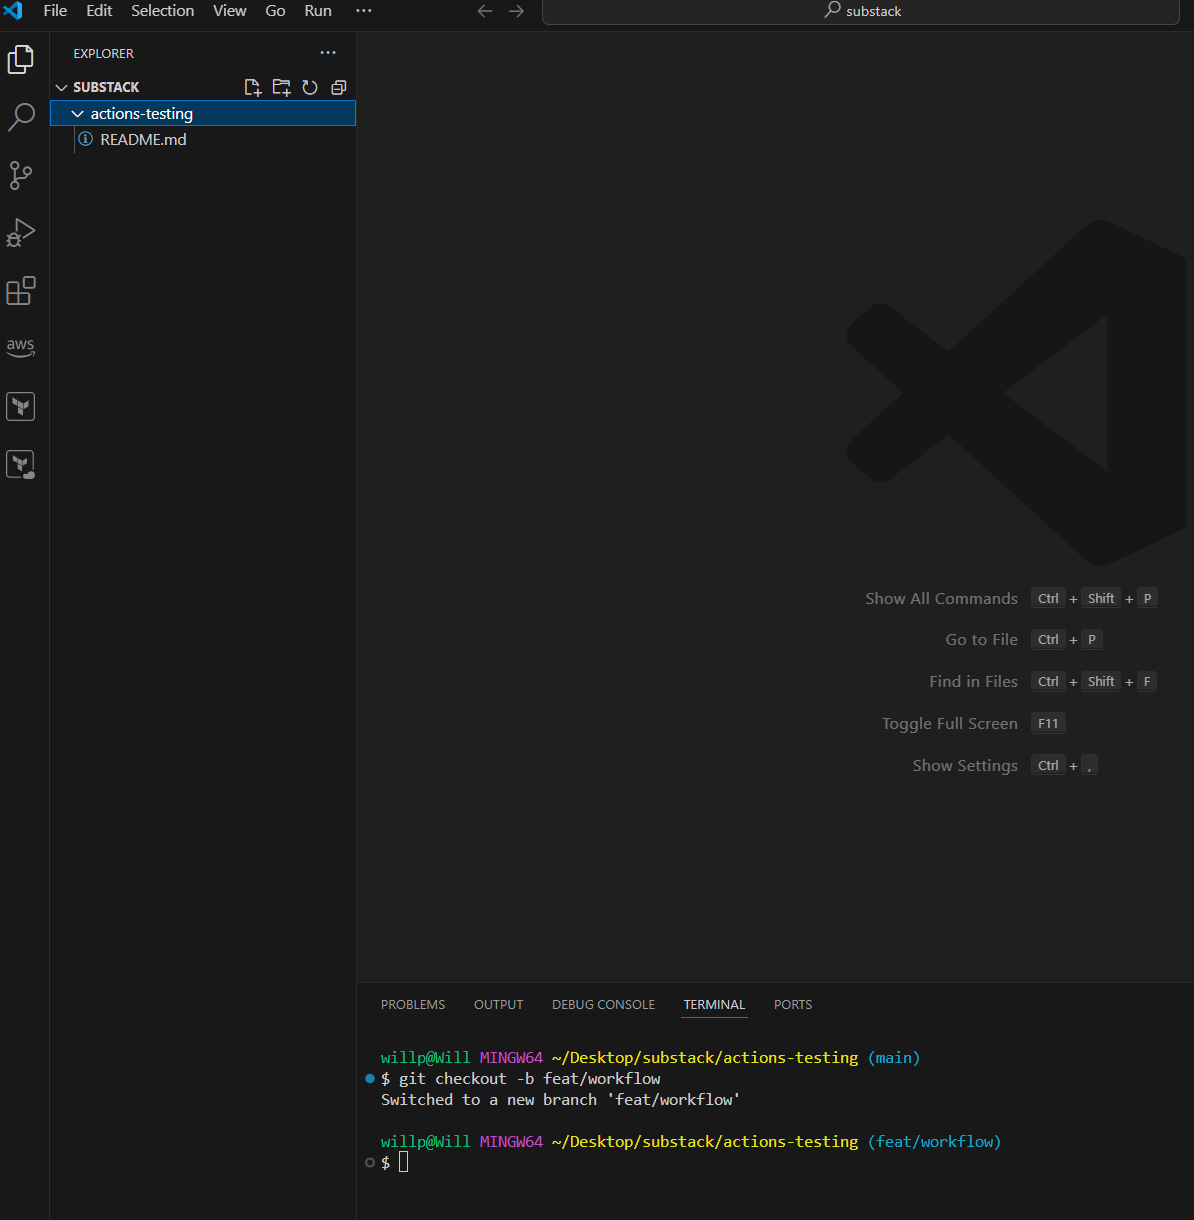Open the additional menu items ellipsis
This screenshot has width=1194, height=1220.
point(364,11)
